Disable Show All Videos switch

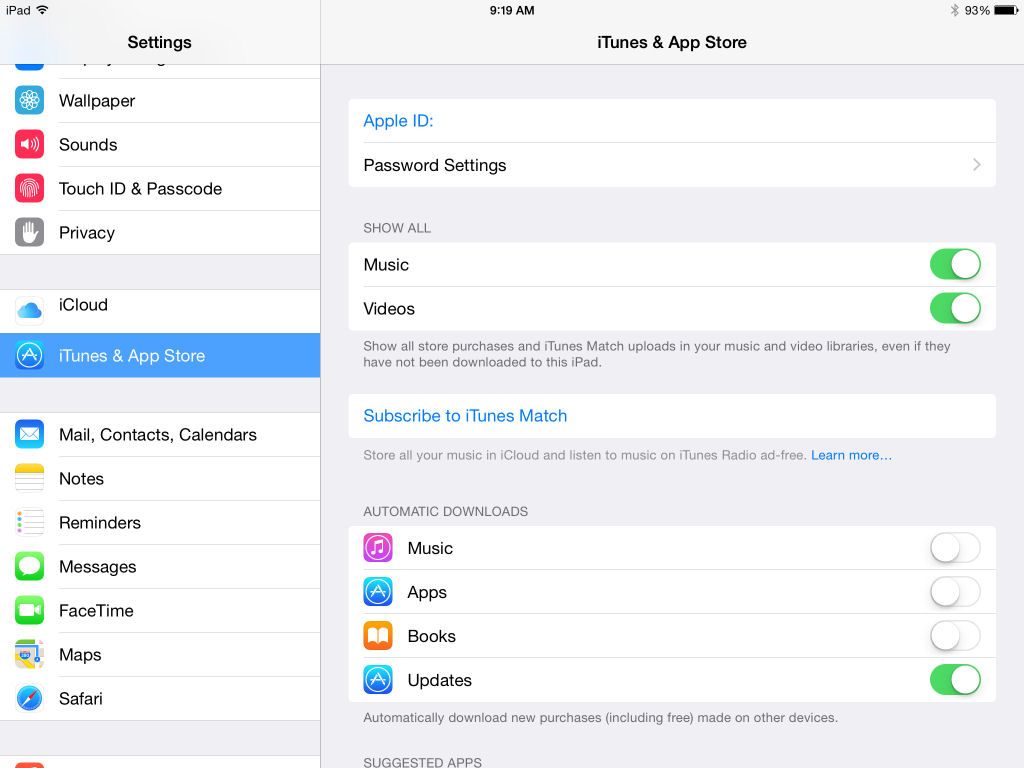955,308
